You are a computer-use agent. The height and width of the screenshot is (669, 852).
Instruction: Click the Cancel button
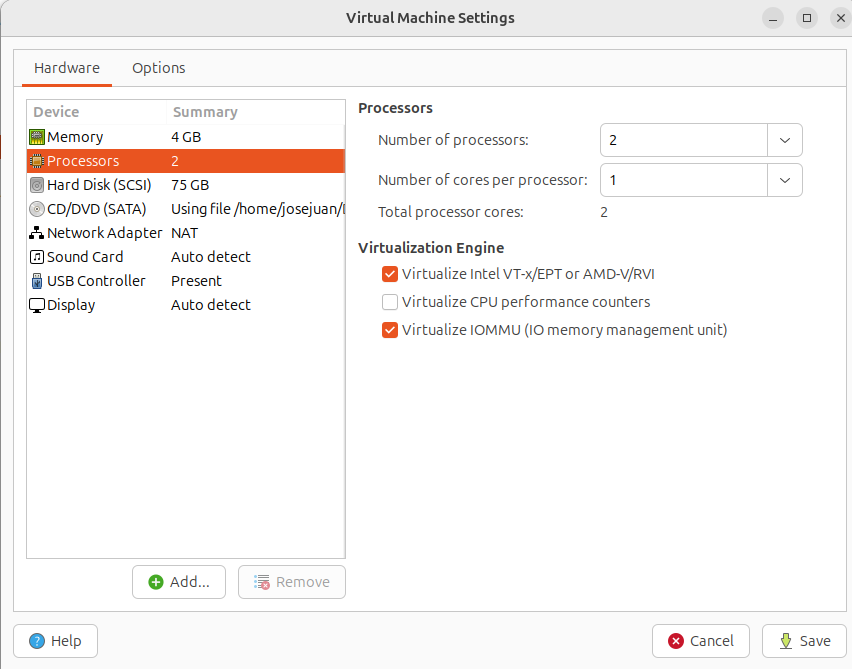pos(700,641)
